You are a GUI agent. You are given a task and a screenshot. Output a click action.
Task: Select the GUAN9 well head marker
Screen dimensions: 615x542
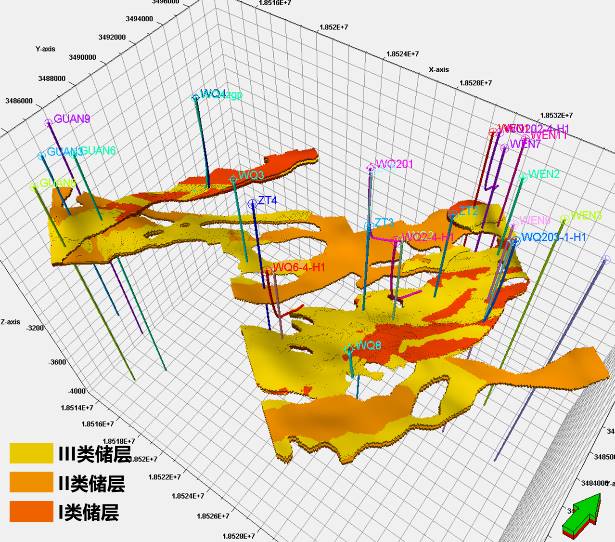tap(49, 121)
